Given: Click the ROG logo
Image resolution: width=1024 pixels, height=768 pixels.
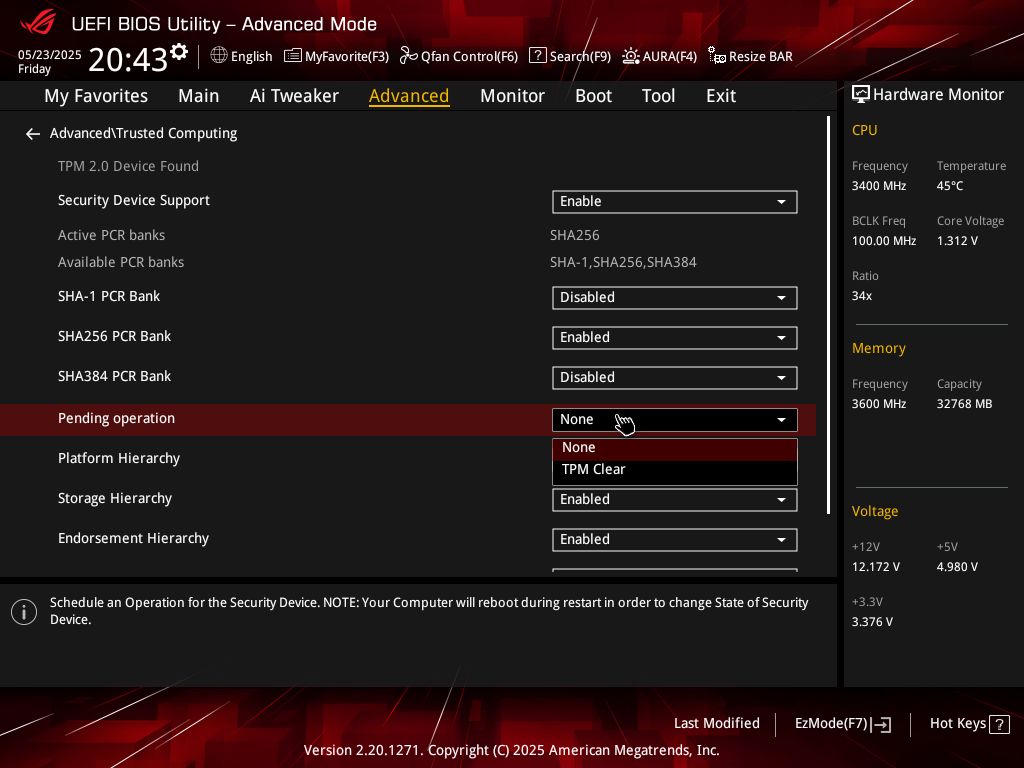Looking at the screenshot, I should pos(38,24).
